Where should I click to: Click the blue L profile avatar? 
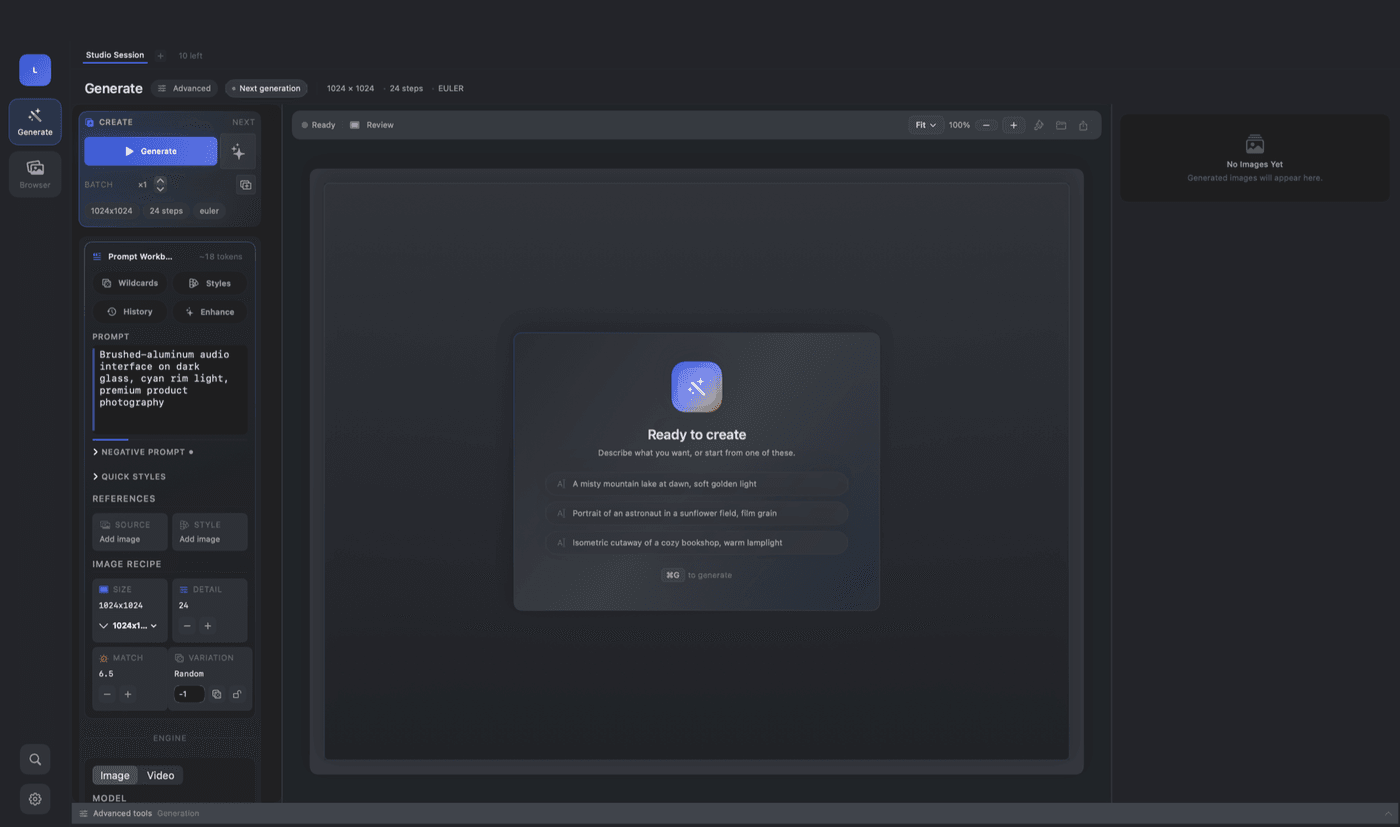click(x=35, y=70)
